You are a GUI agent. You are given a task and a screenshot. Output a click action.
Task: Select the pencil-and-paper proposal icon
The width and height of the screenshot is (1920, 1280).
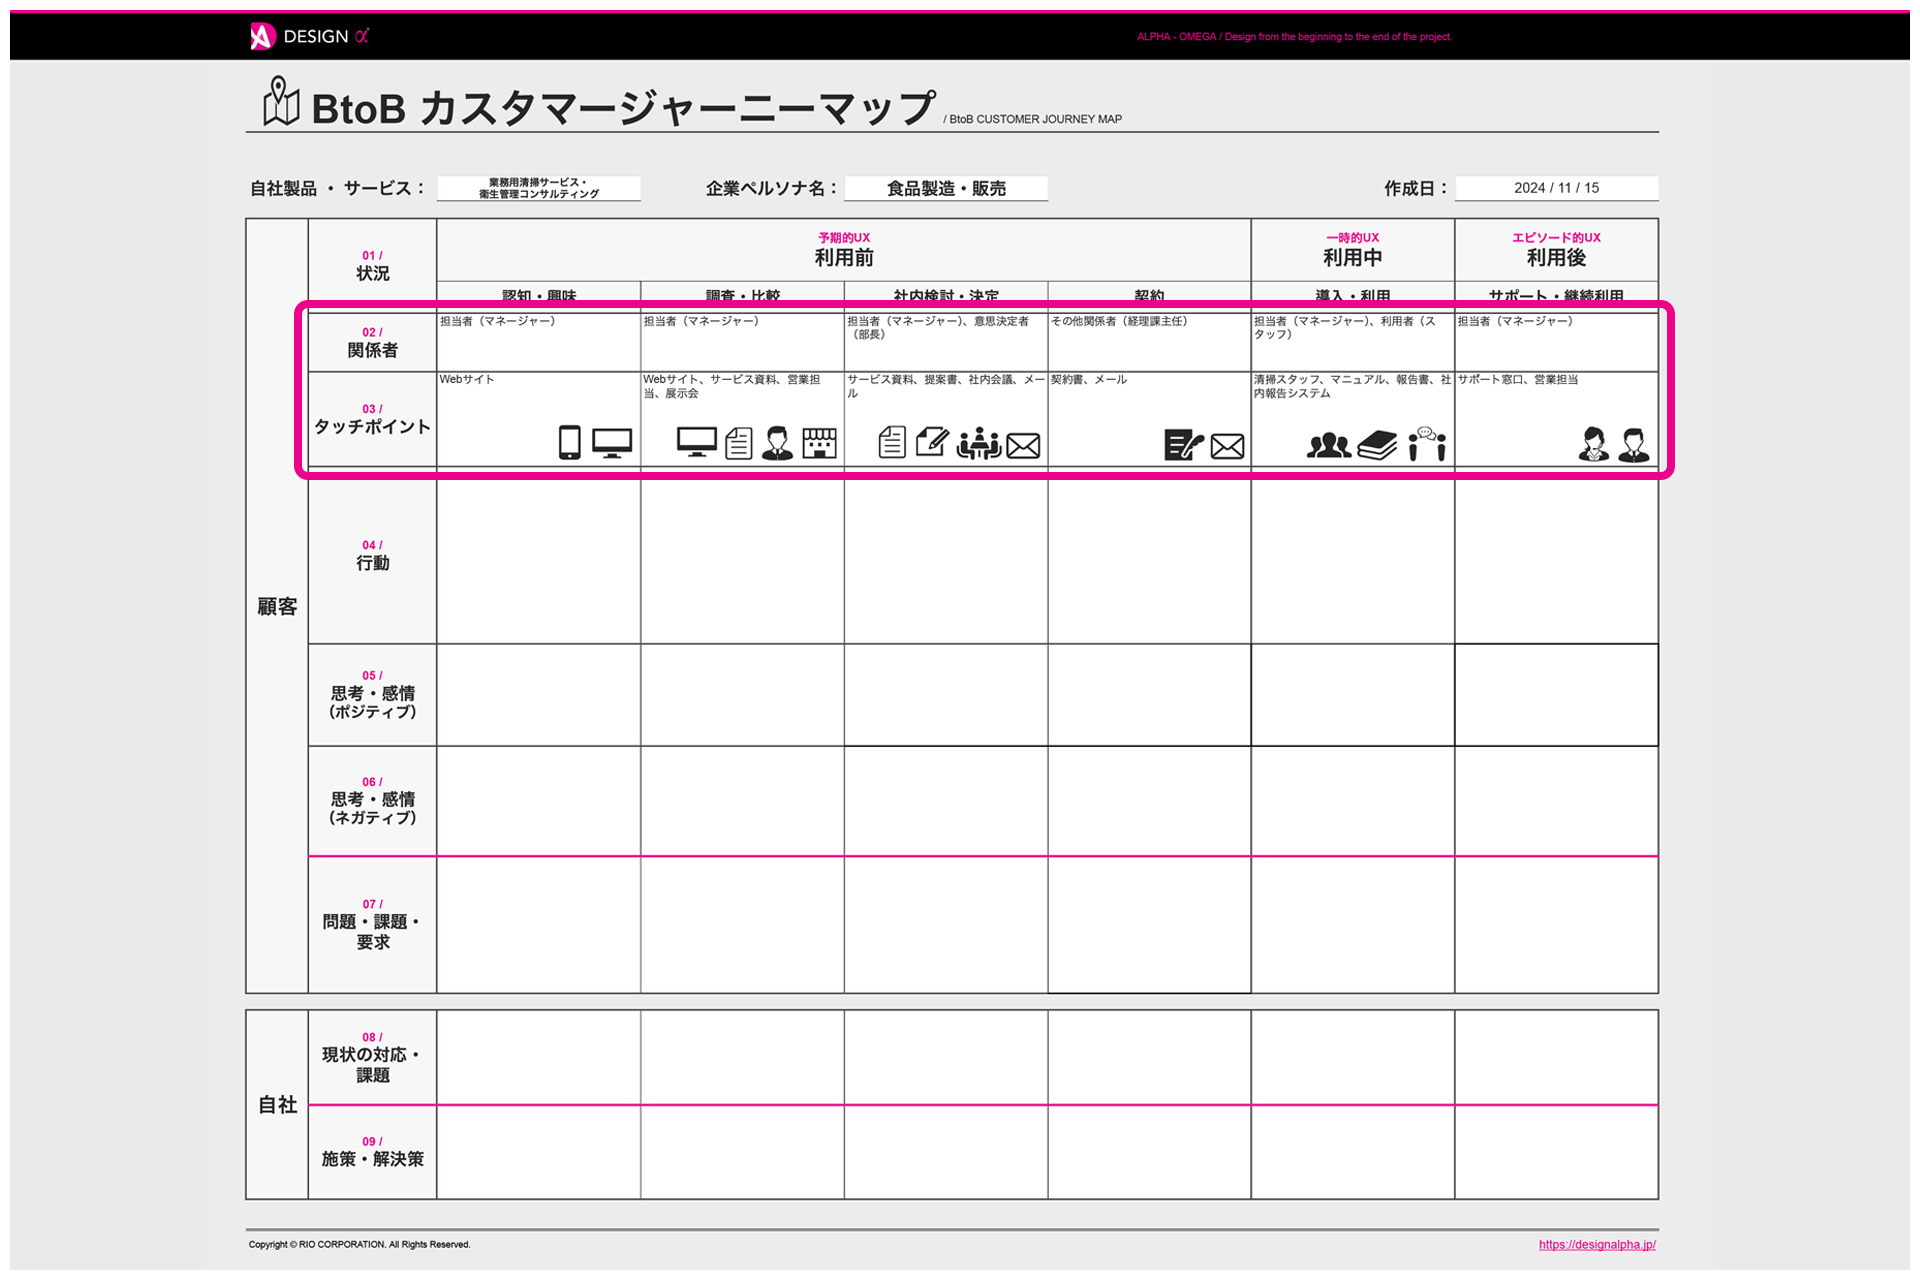click(932, 441)
